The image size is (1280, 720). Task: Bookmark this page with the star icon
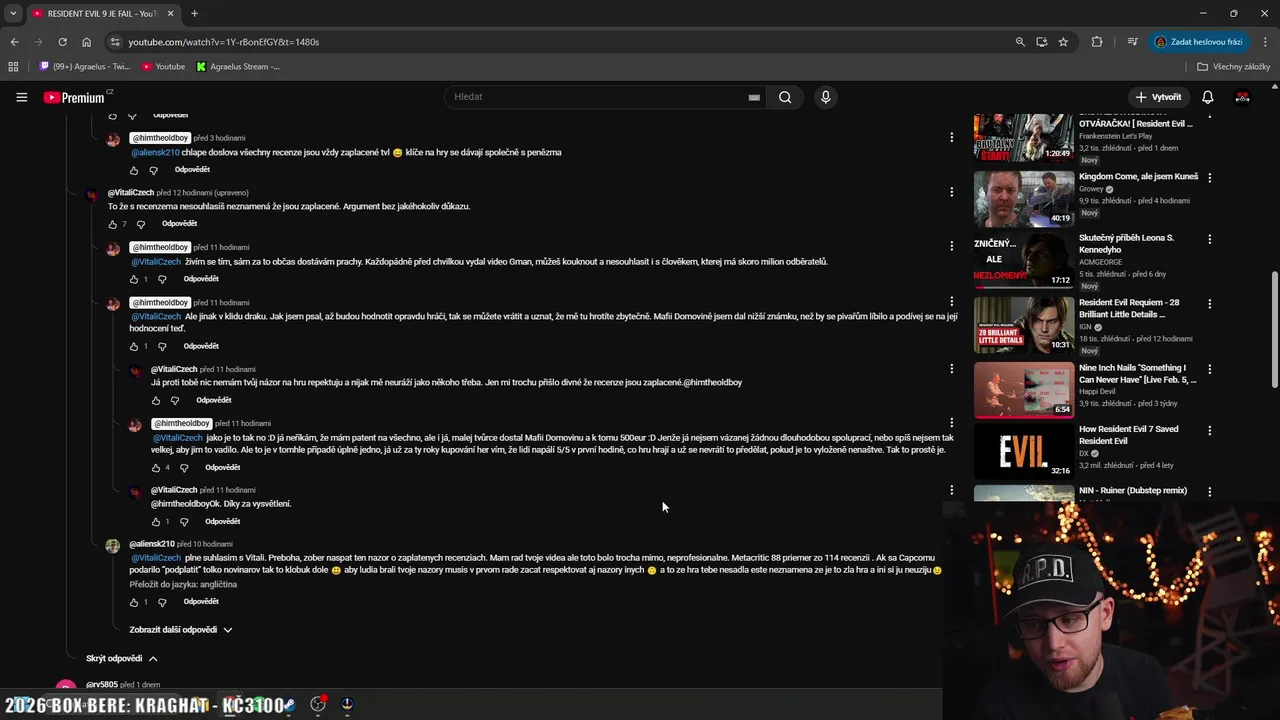point(1063,42)
